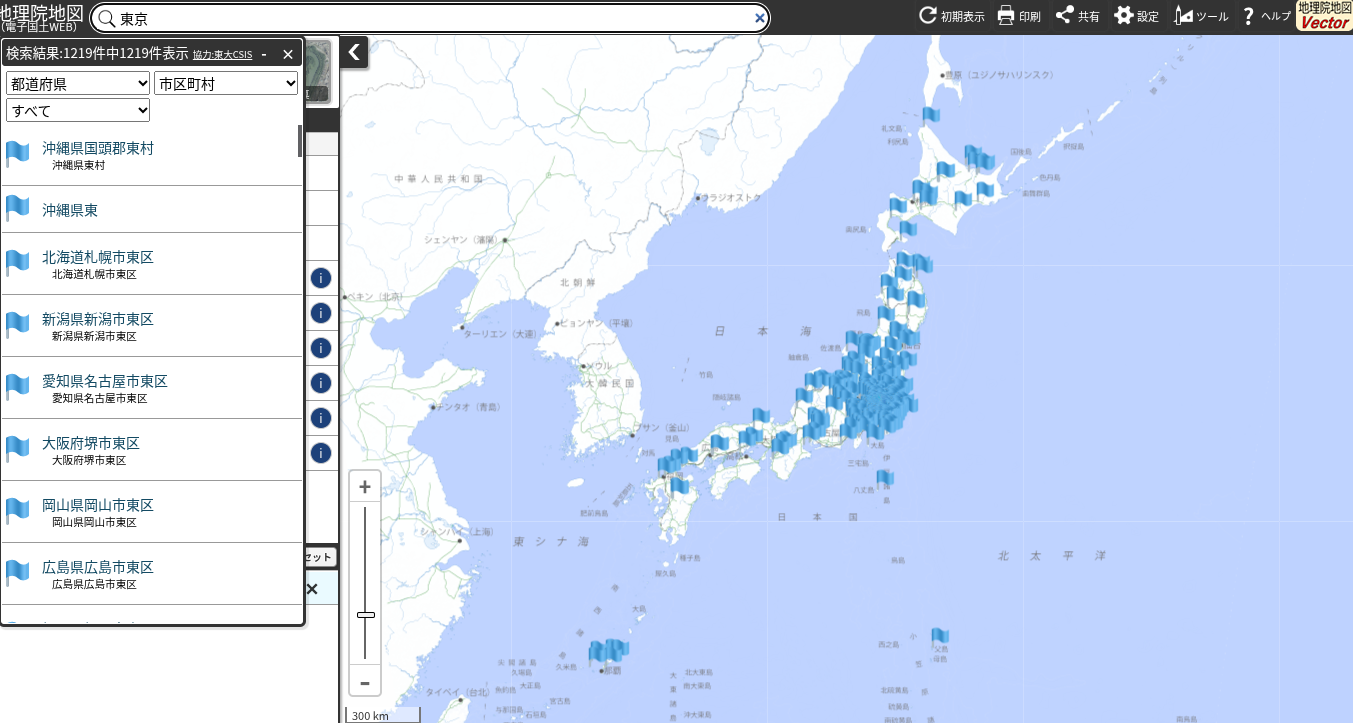Expand the 都道府県 dropdown
The image size is (1353, 723).
[x=78, y=84]
